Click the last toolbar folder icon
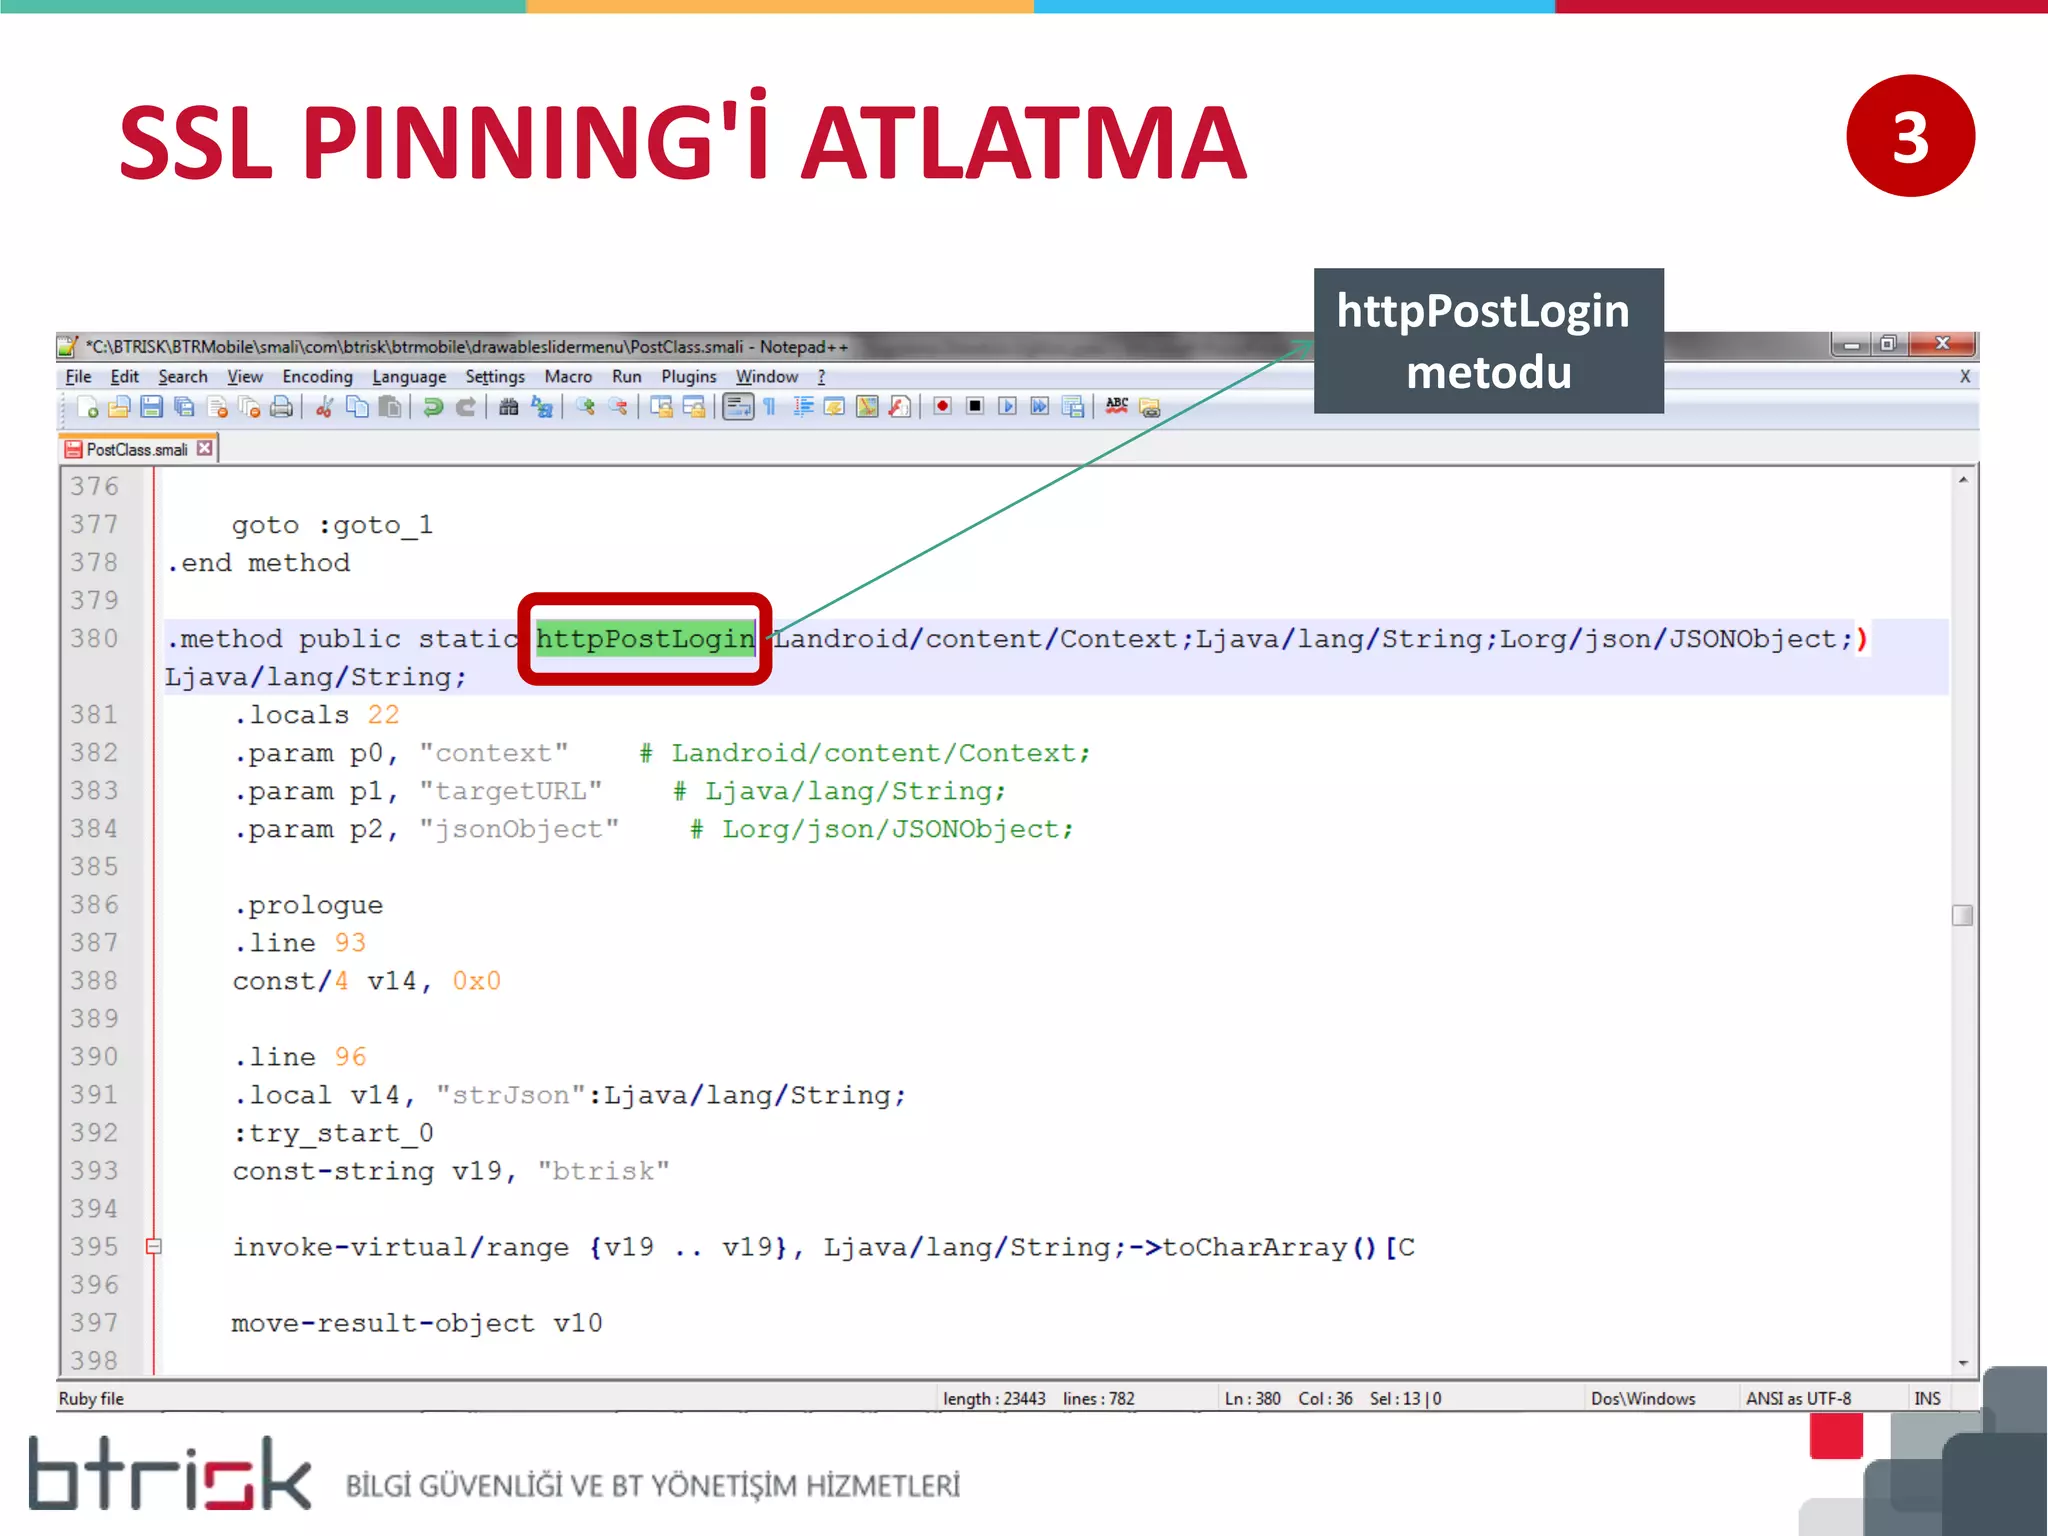 point(1150,407)
